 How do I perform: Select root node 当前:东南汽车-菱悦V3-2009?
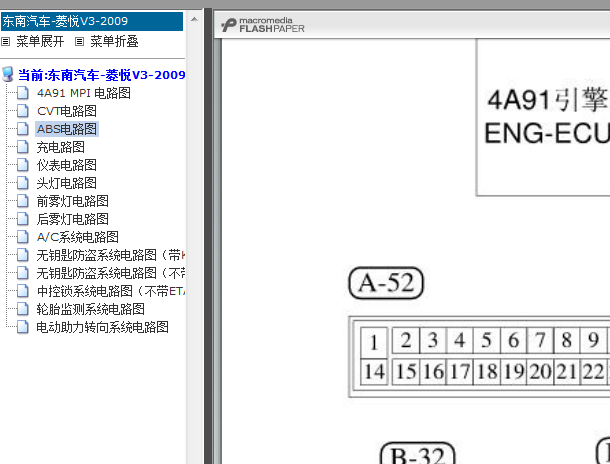(x=102, y=75)
